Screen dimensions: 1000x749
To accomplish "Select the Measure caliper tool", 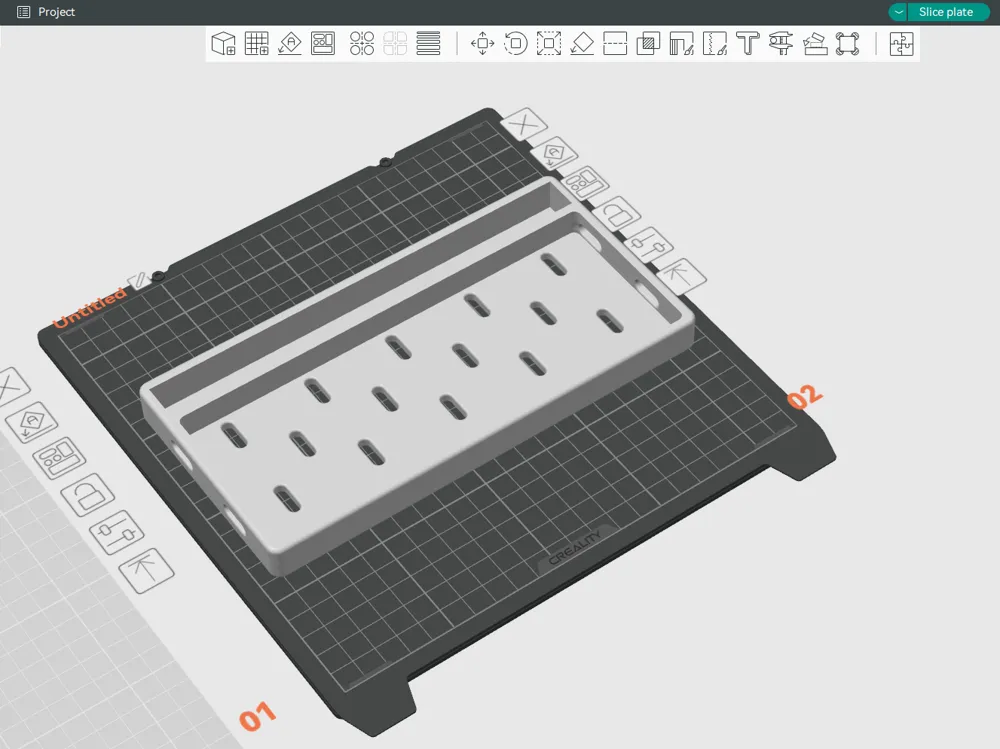I will click(781, 43).
